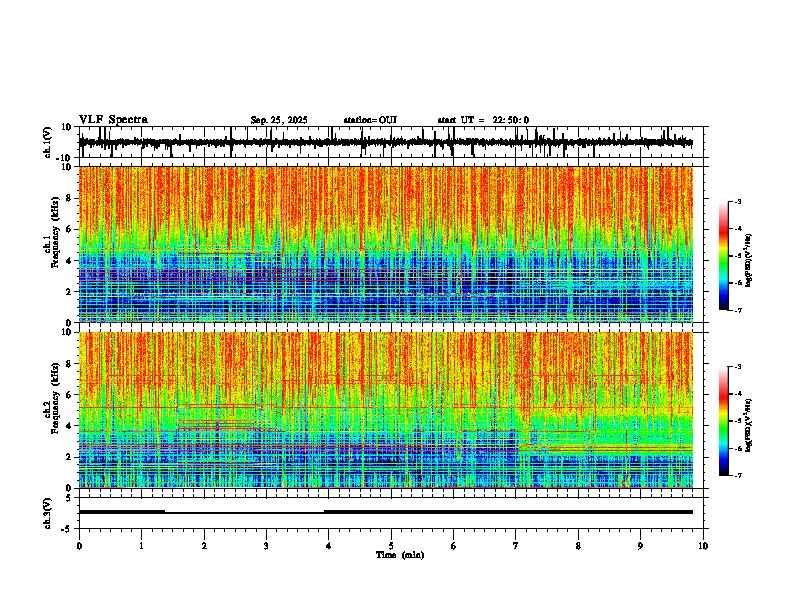
Task: Click inside the ch.1 frequency spectrogram
Action: pos(386,244)
